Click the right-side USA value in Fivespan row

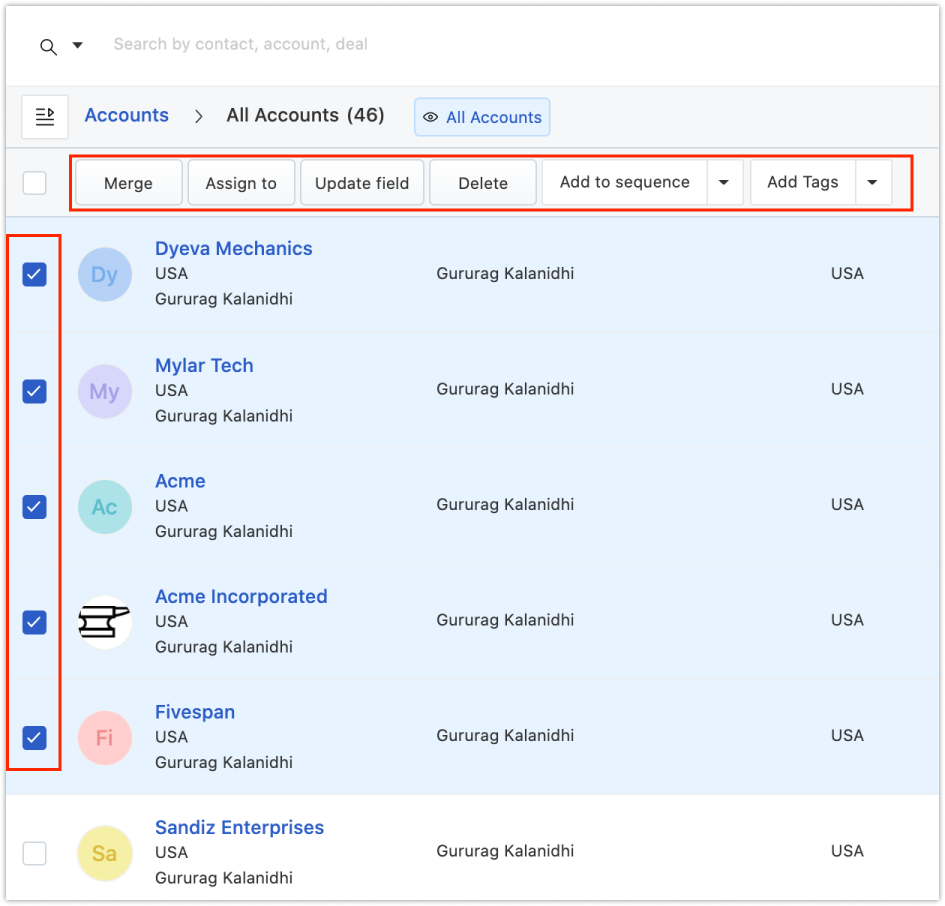(x=847, y=735)
